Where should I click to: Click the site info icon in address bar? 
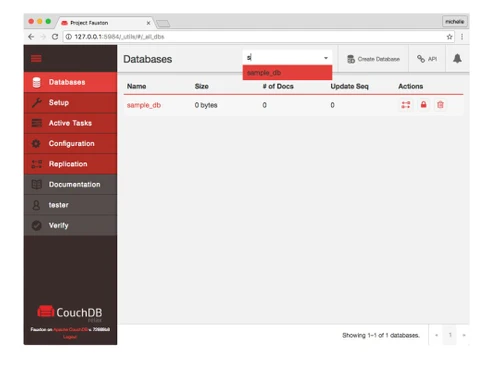point(69,37)
